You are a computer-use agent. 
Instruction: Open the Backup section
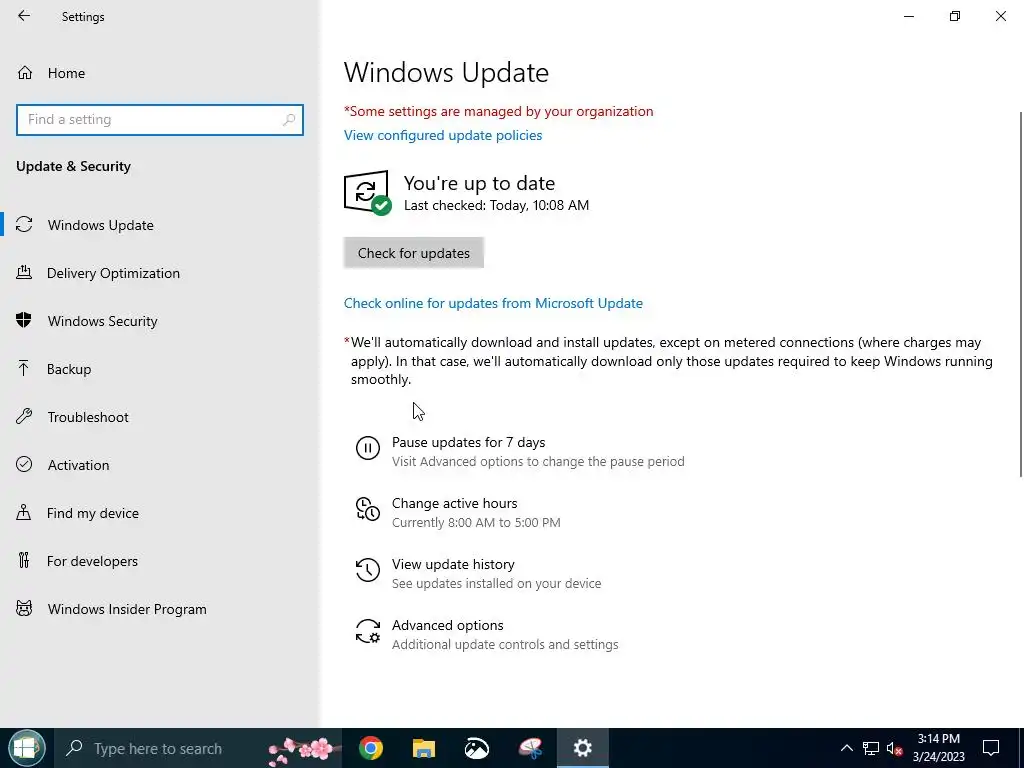(160, 369)
